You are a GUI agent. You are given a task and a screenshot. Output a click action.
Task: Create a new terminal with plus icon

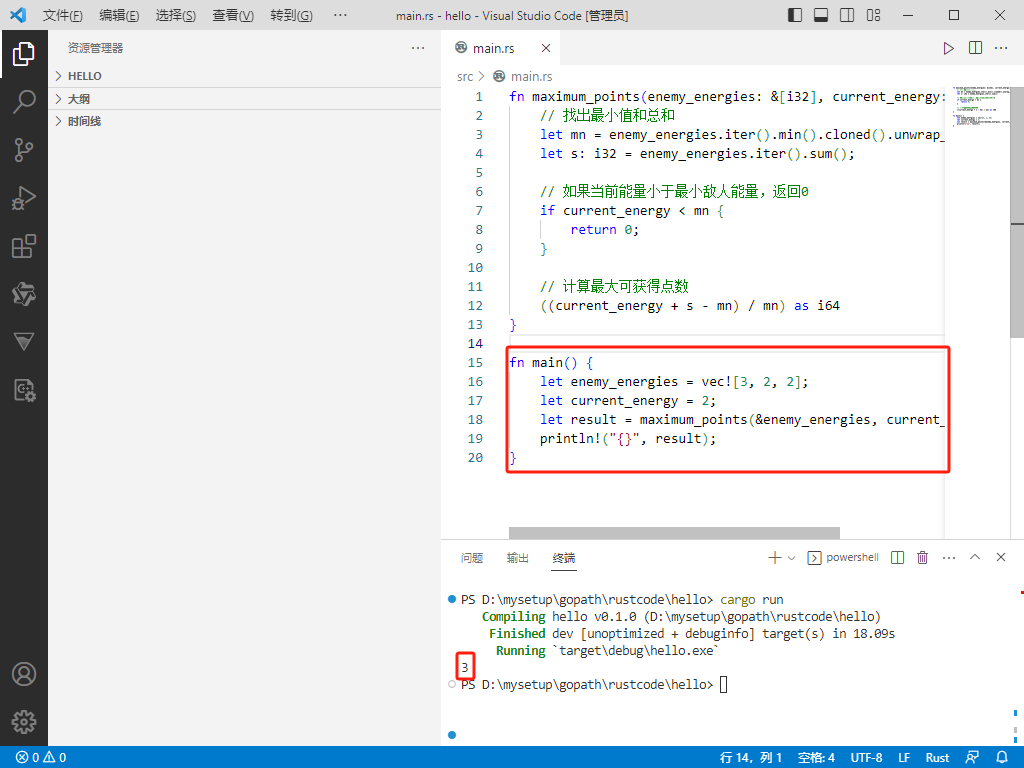[775, 557]
